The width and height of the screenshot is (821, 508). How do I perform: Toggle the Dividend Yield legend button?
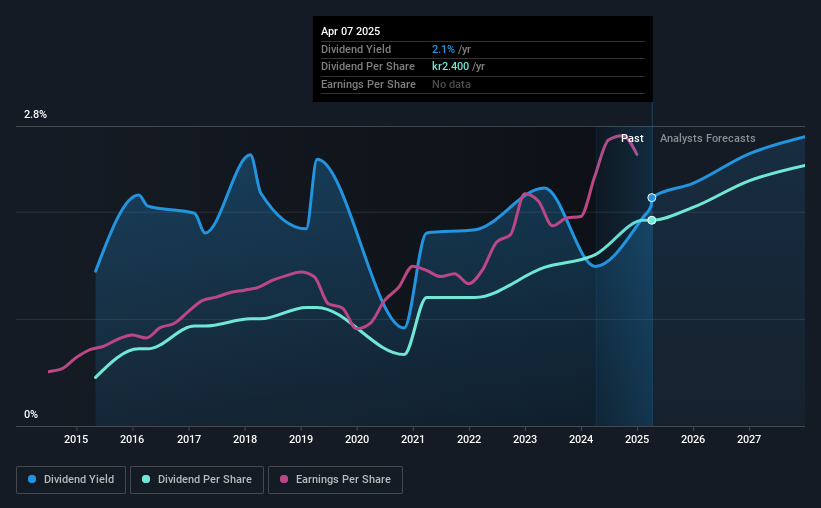click(x=71, y=480)
